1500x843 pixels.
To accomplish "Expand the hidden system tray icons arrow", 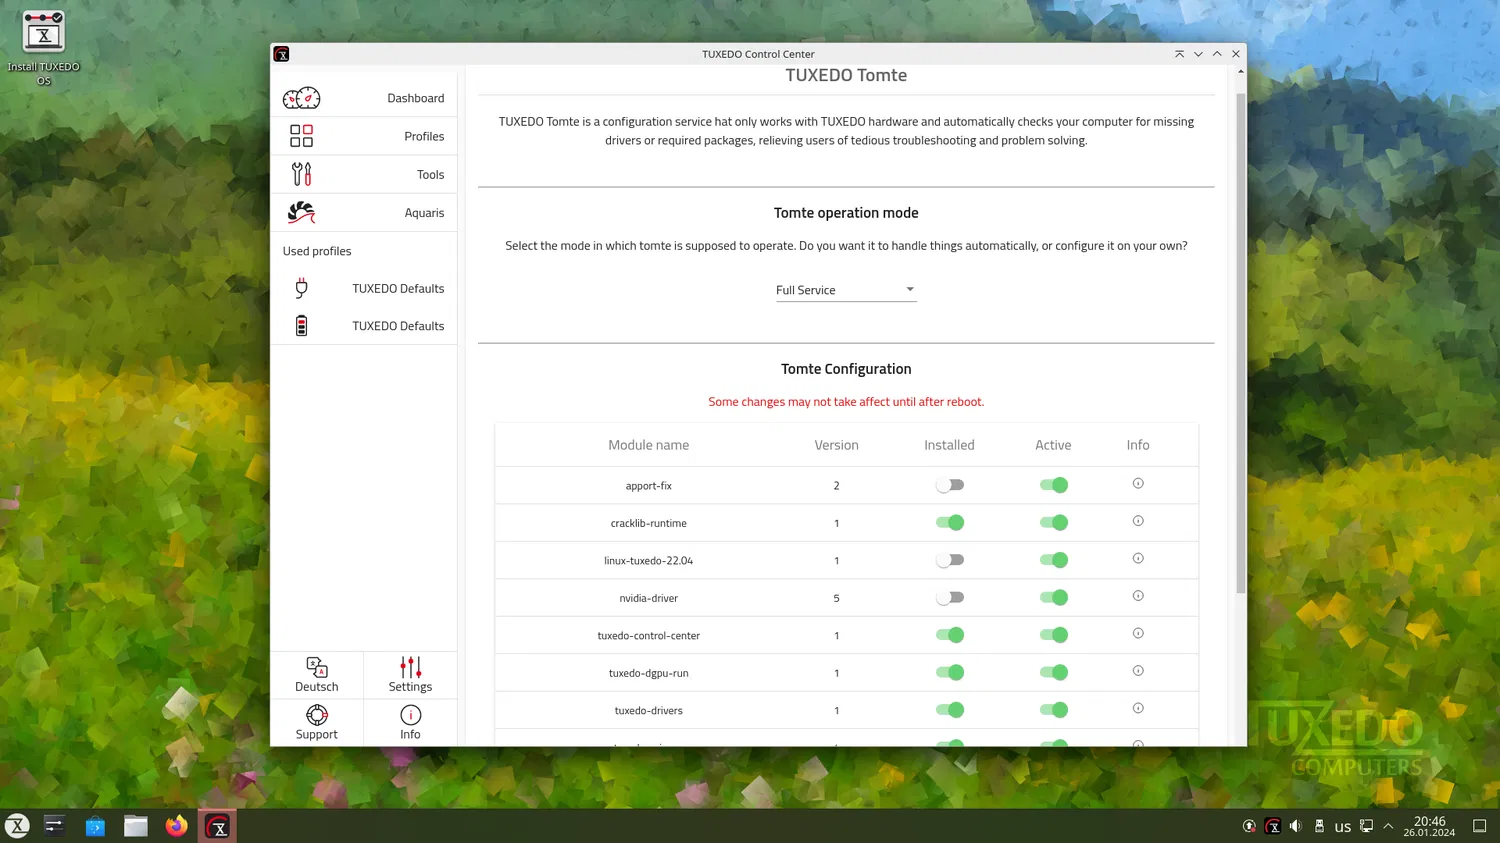I will 1388,826.
